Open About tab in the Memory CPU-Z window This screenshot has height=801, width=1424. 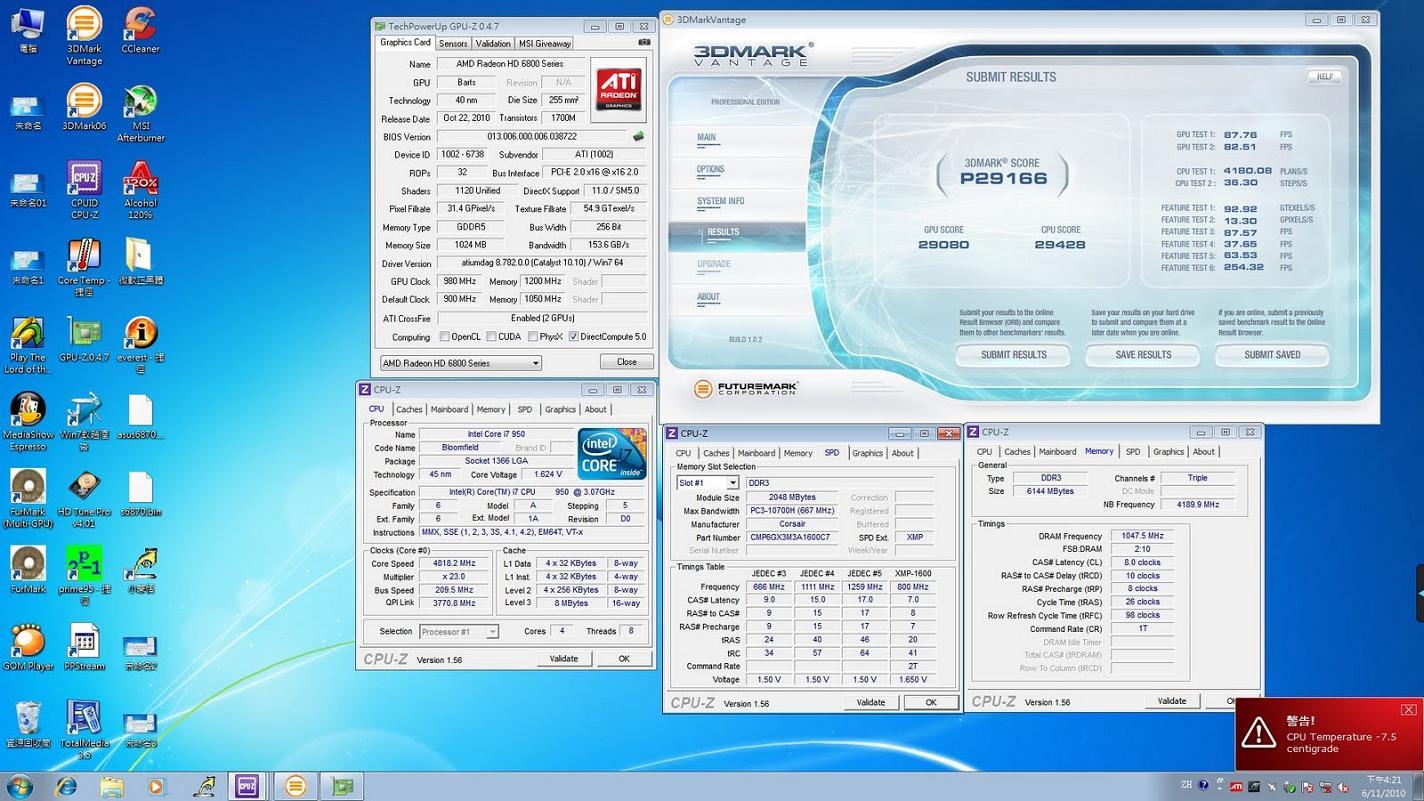coord(1204,452)
